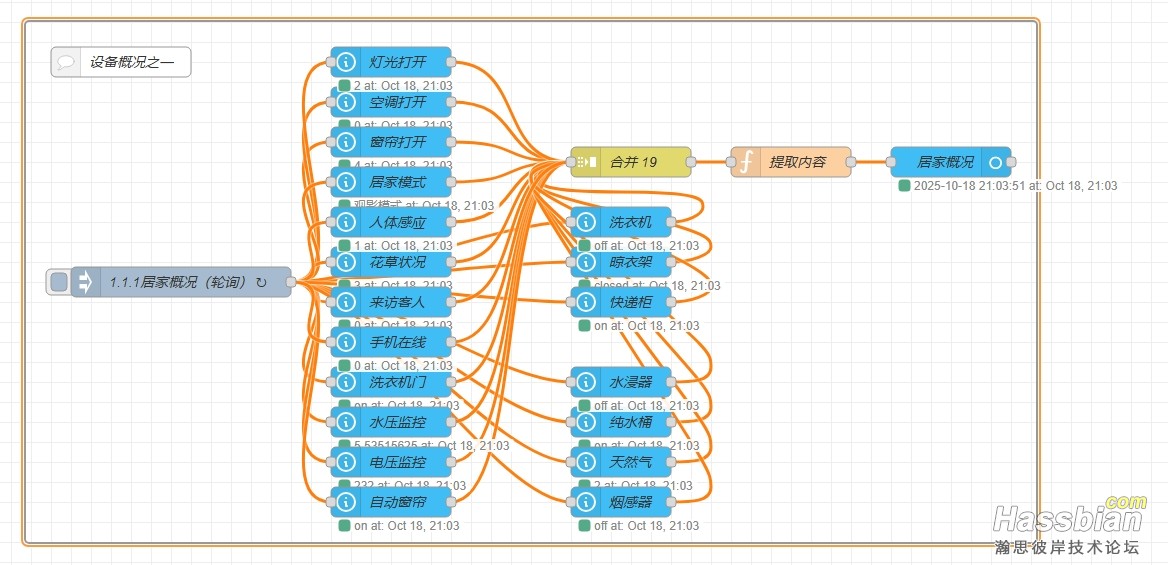
Task: Click the inject button on 居家概况（轮询） node
Action: click(59, 282)
